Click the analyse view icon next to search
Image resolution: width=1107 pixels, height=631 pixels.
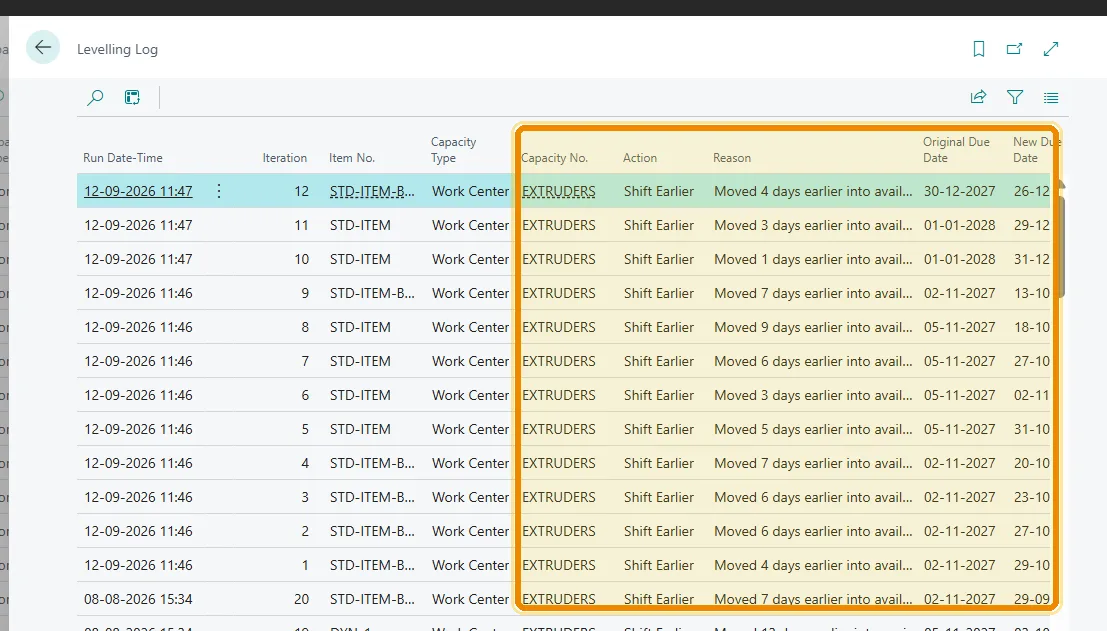point(132,97)
